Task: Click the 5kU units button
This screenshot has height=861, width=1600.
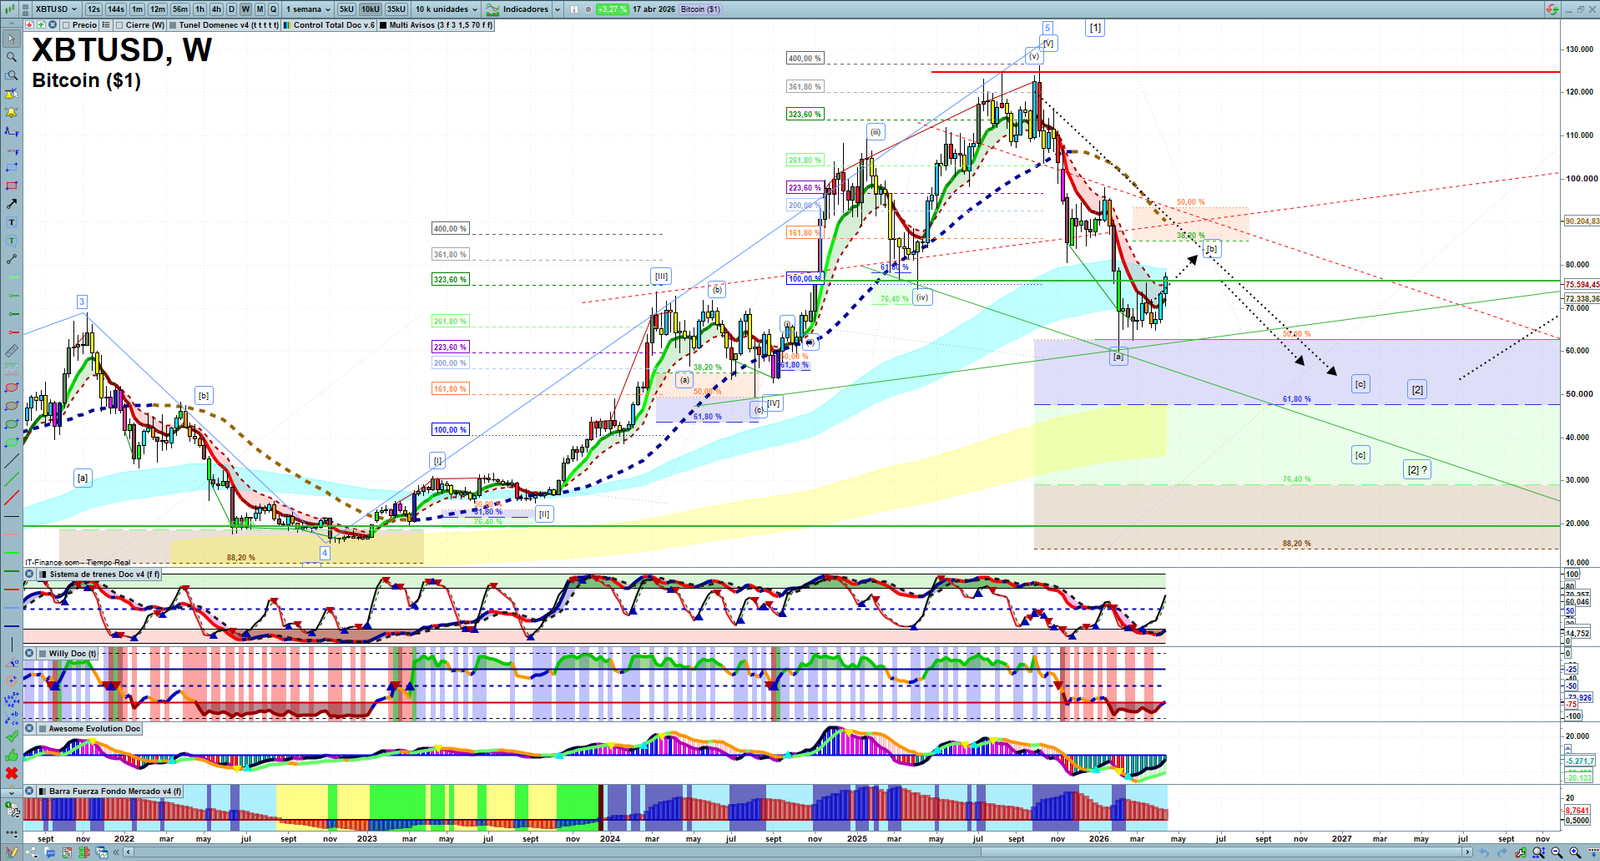Action: 347,9
